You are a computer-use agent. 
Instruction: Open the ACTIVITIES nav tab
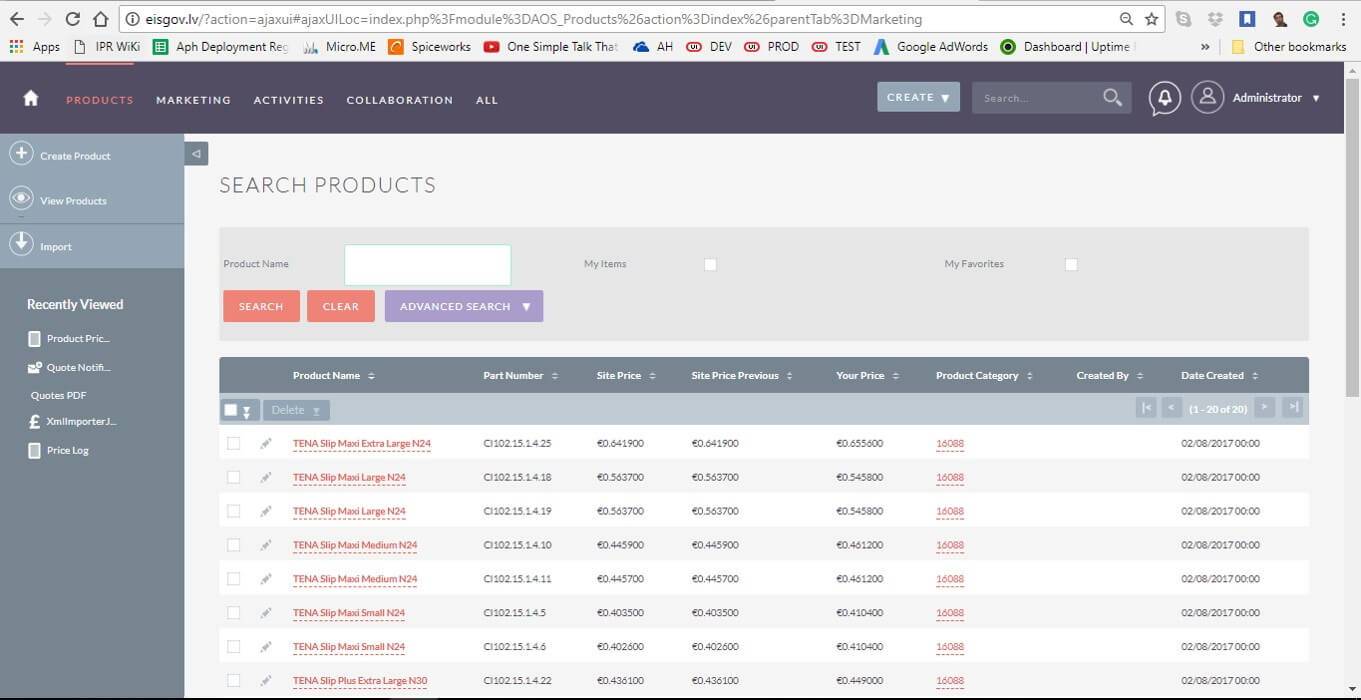(289, 100)
